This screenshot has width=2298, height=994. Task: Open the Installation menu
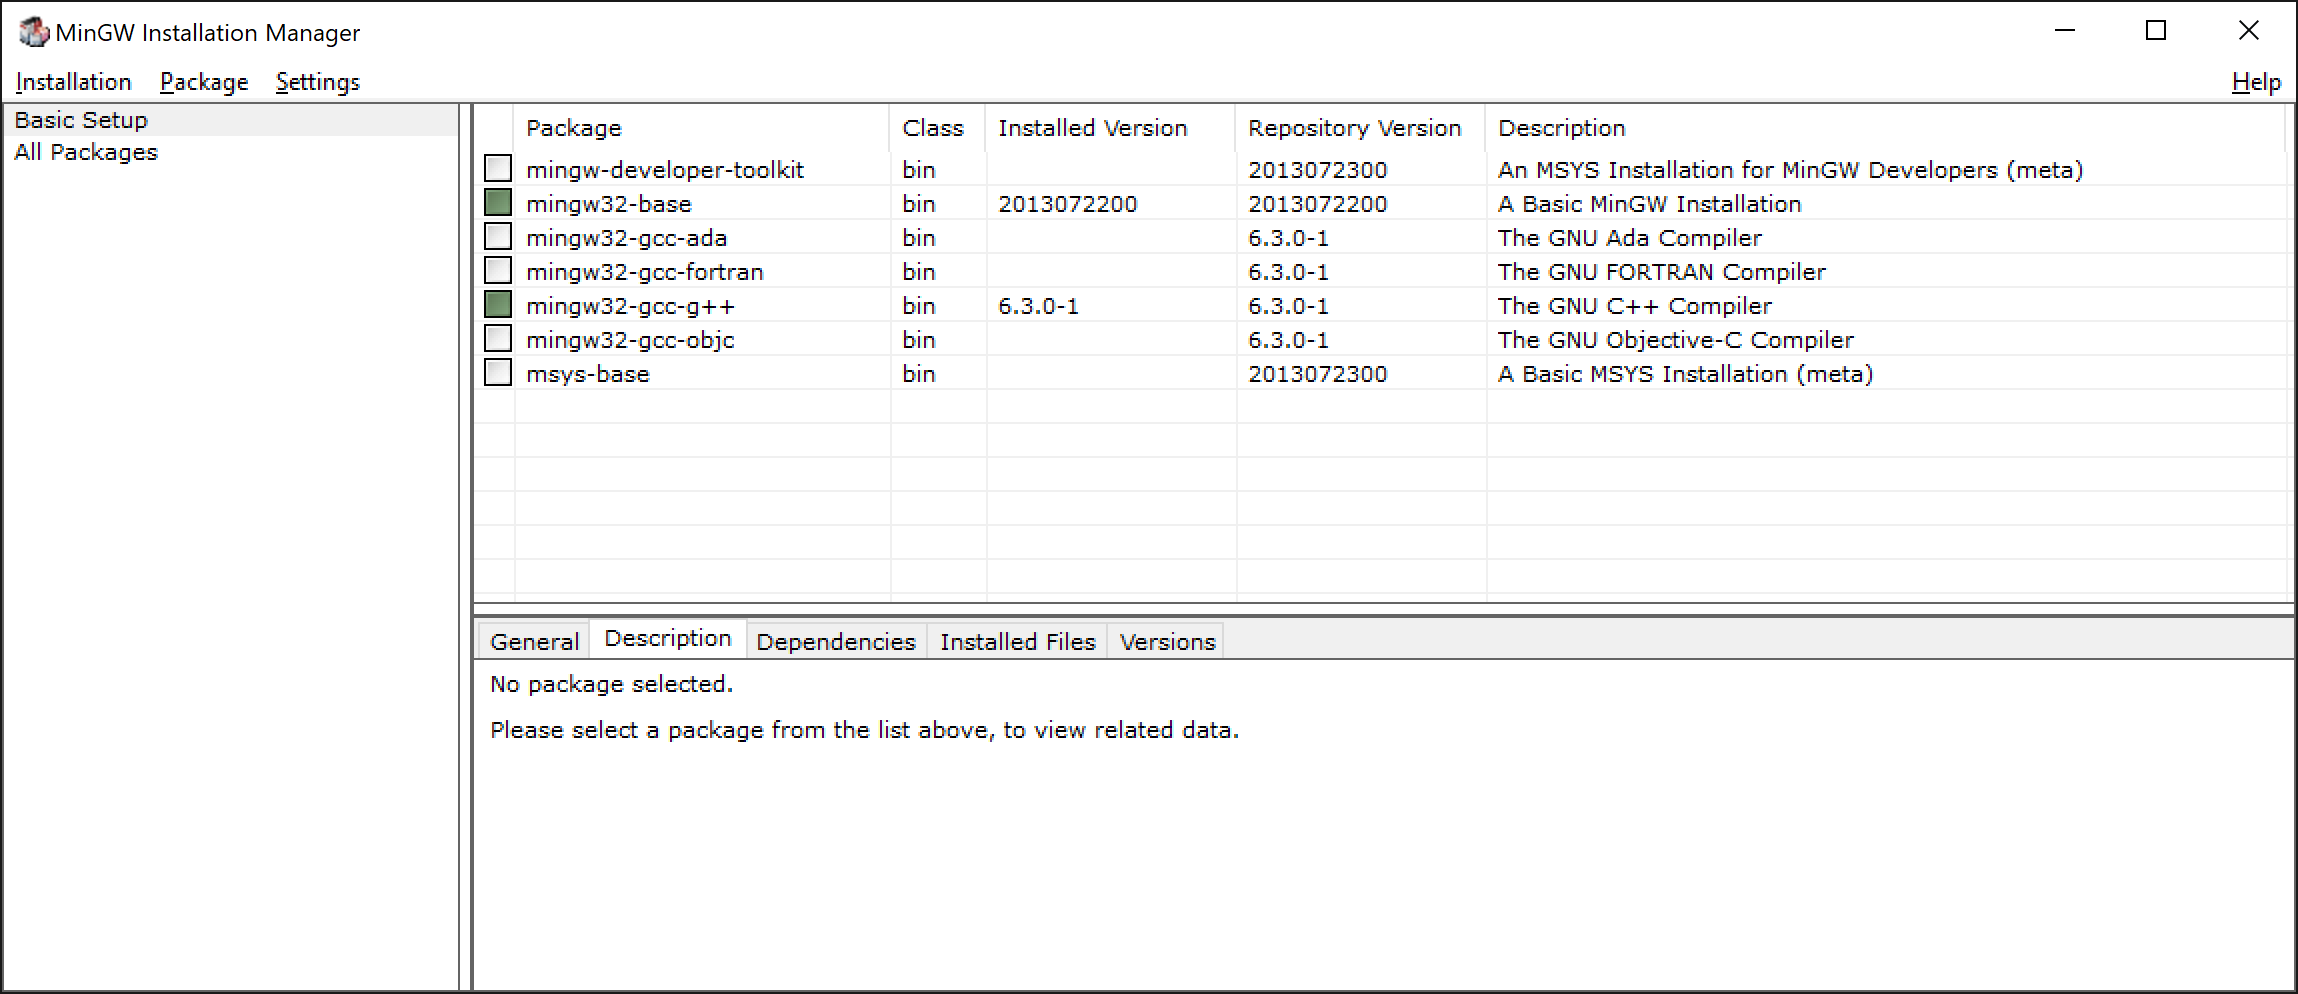click(74, 82)
